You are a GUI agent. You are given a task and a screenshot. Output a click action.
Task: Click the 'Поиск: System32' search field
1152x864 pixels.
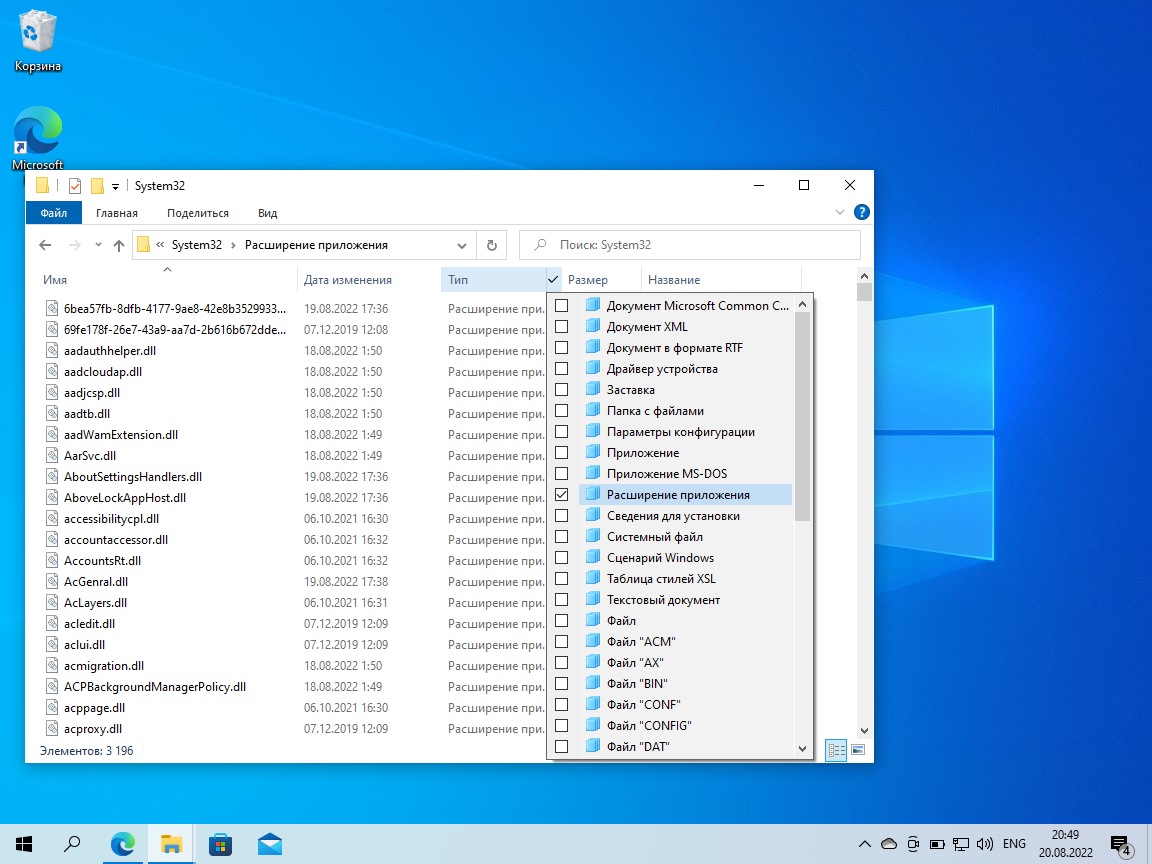(x=690, y=245)
